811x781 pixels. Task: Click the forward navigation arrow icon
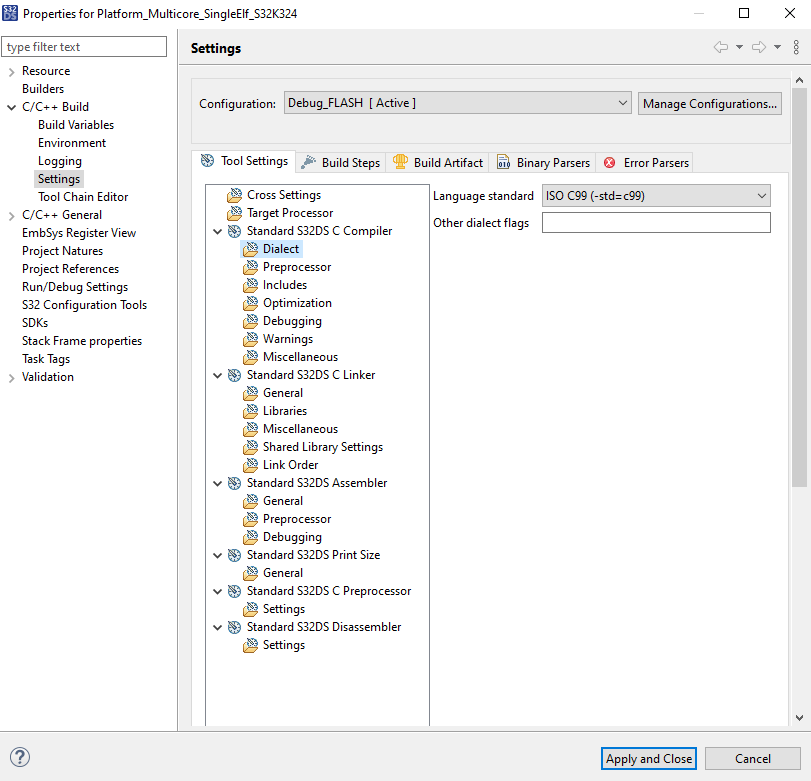pyautogui.click(x=759, y=47)
